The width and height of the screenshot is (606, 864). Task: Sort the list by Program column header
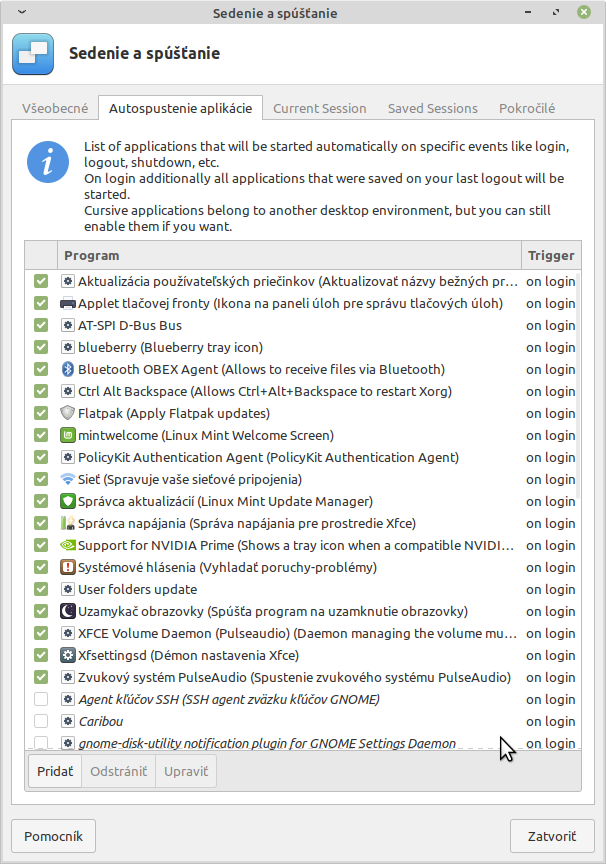[290, 255]
